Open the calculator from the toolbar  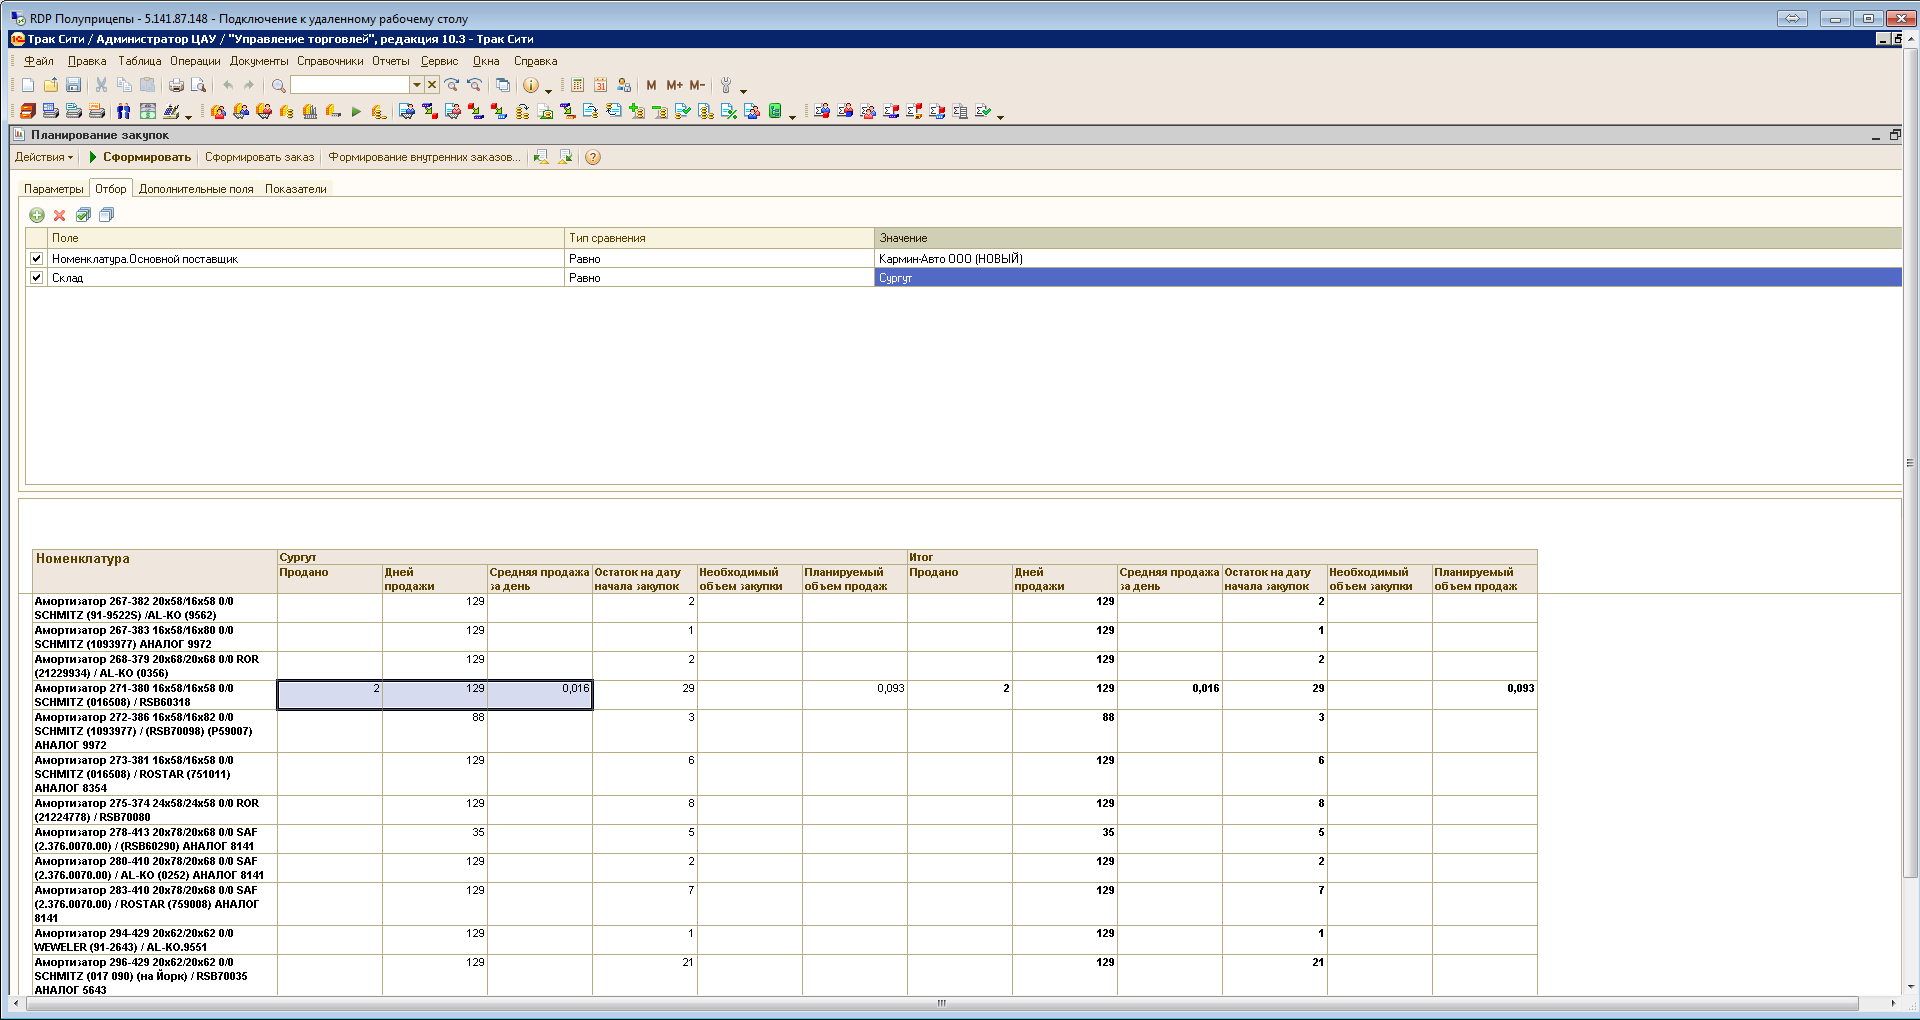(x=578, y=85)
